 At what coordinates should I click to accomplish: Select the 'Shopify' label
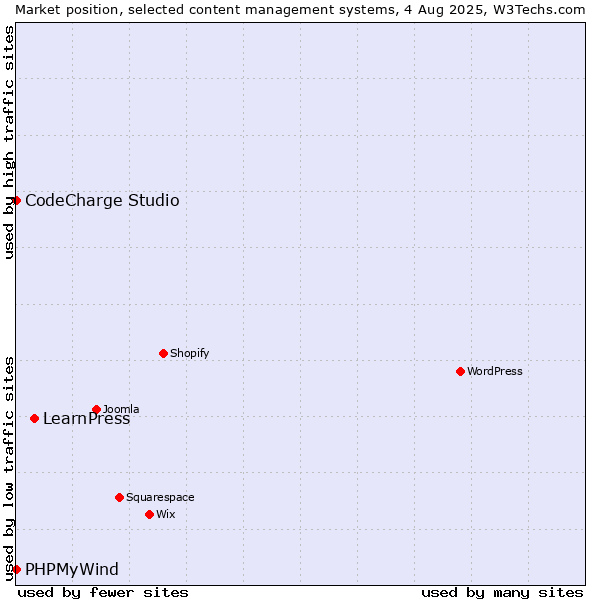click(189, 354)
